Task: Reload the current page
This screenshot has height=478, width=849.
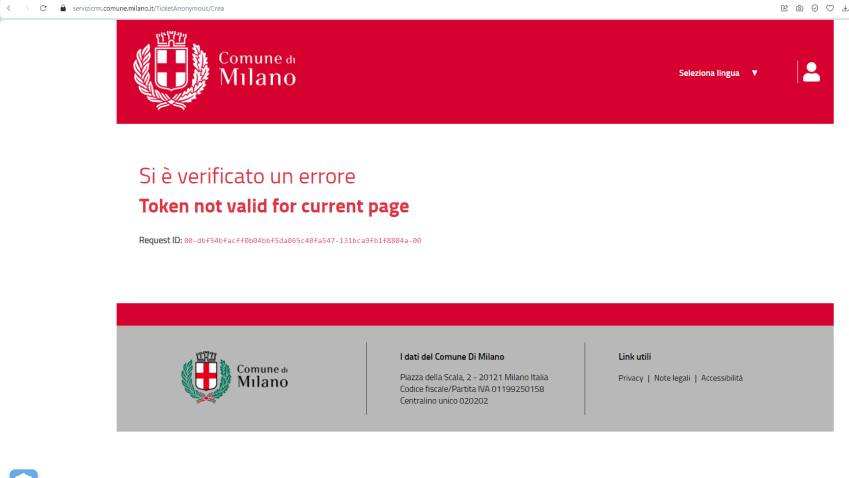Action: tap(43, 8)
